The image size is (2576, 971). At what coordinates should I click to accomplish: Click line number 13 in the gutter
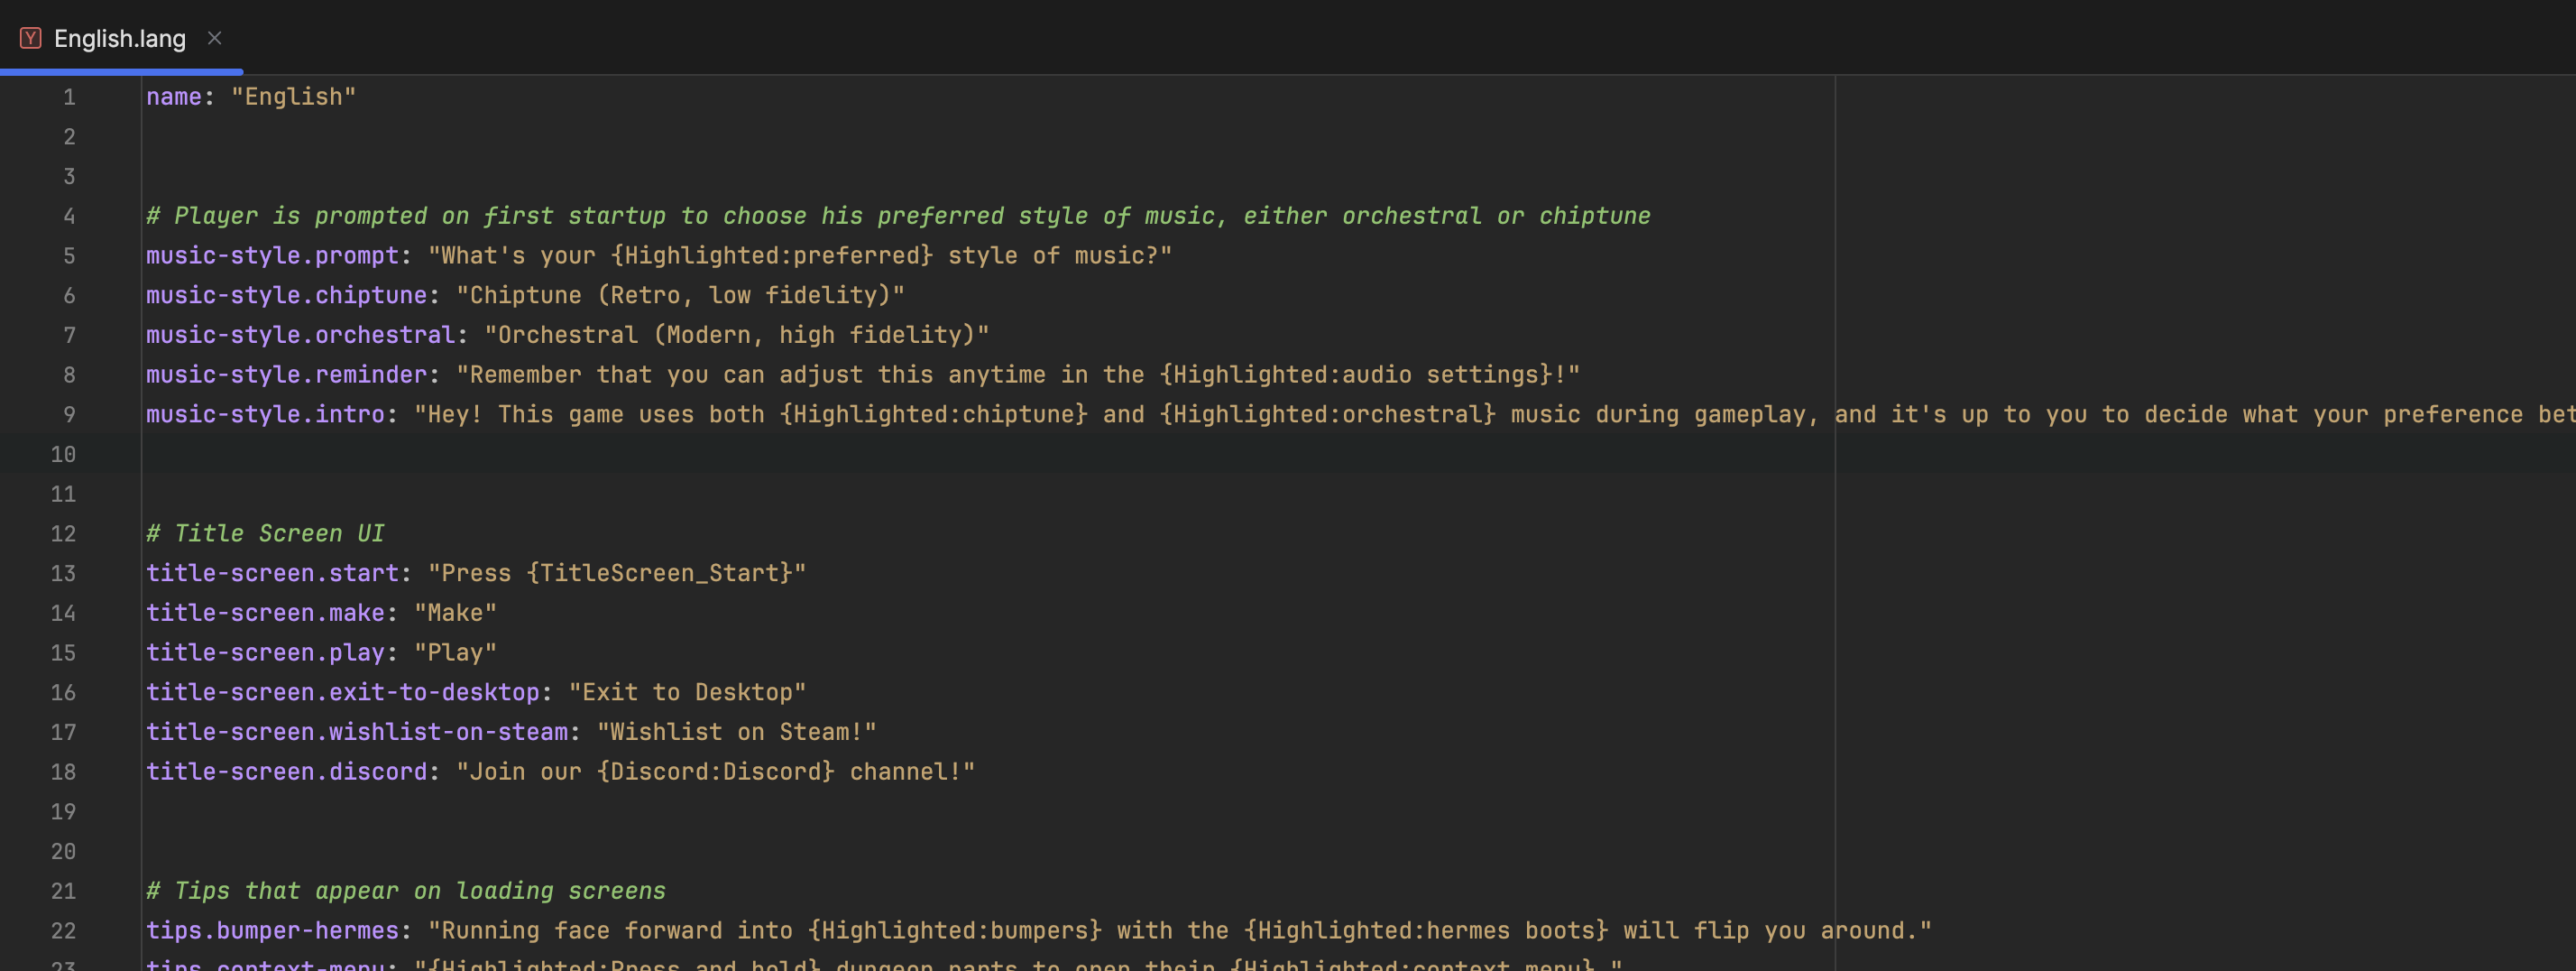point(63,574)
